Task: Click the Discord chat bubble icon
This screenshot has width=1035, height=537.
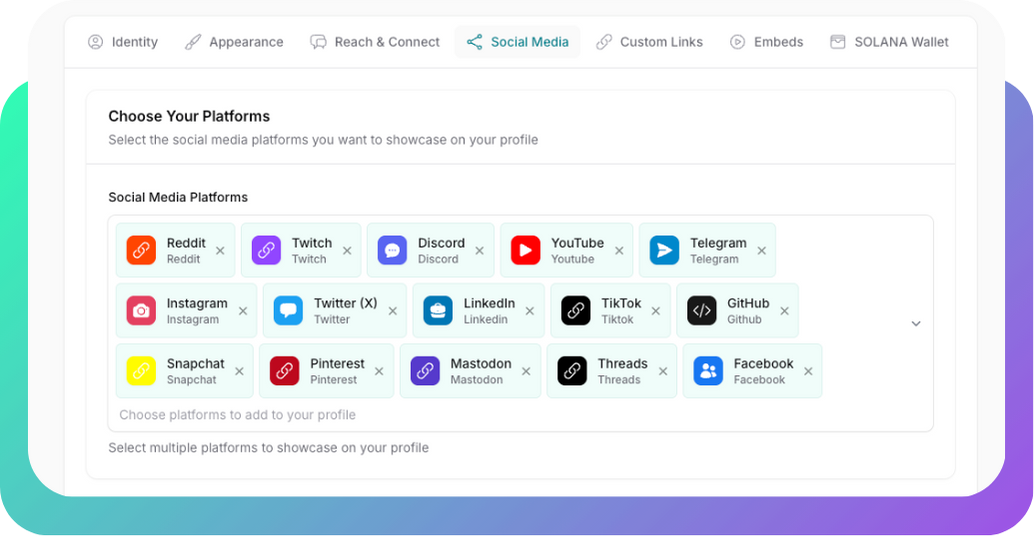Action: pos(392,250)
